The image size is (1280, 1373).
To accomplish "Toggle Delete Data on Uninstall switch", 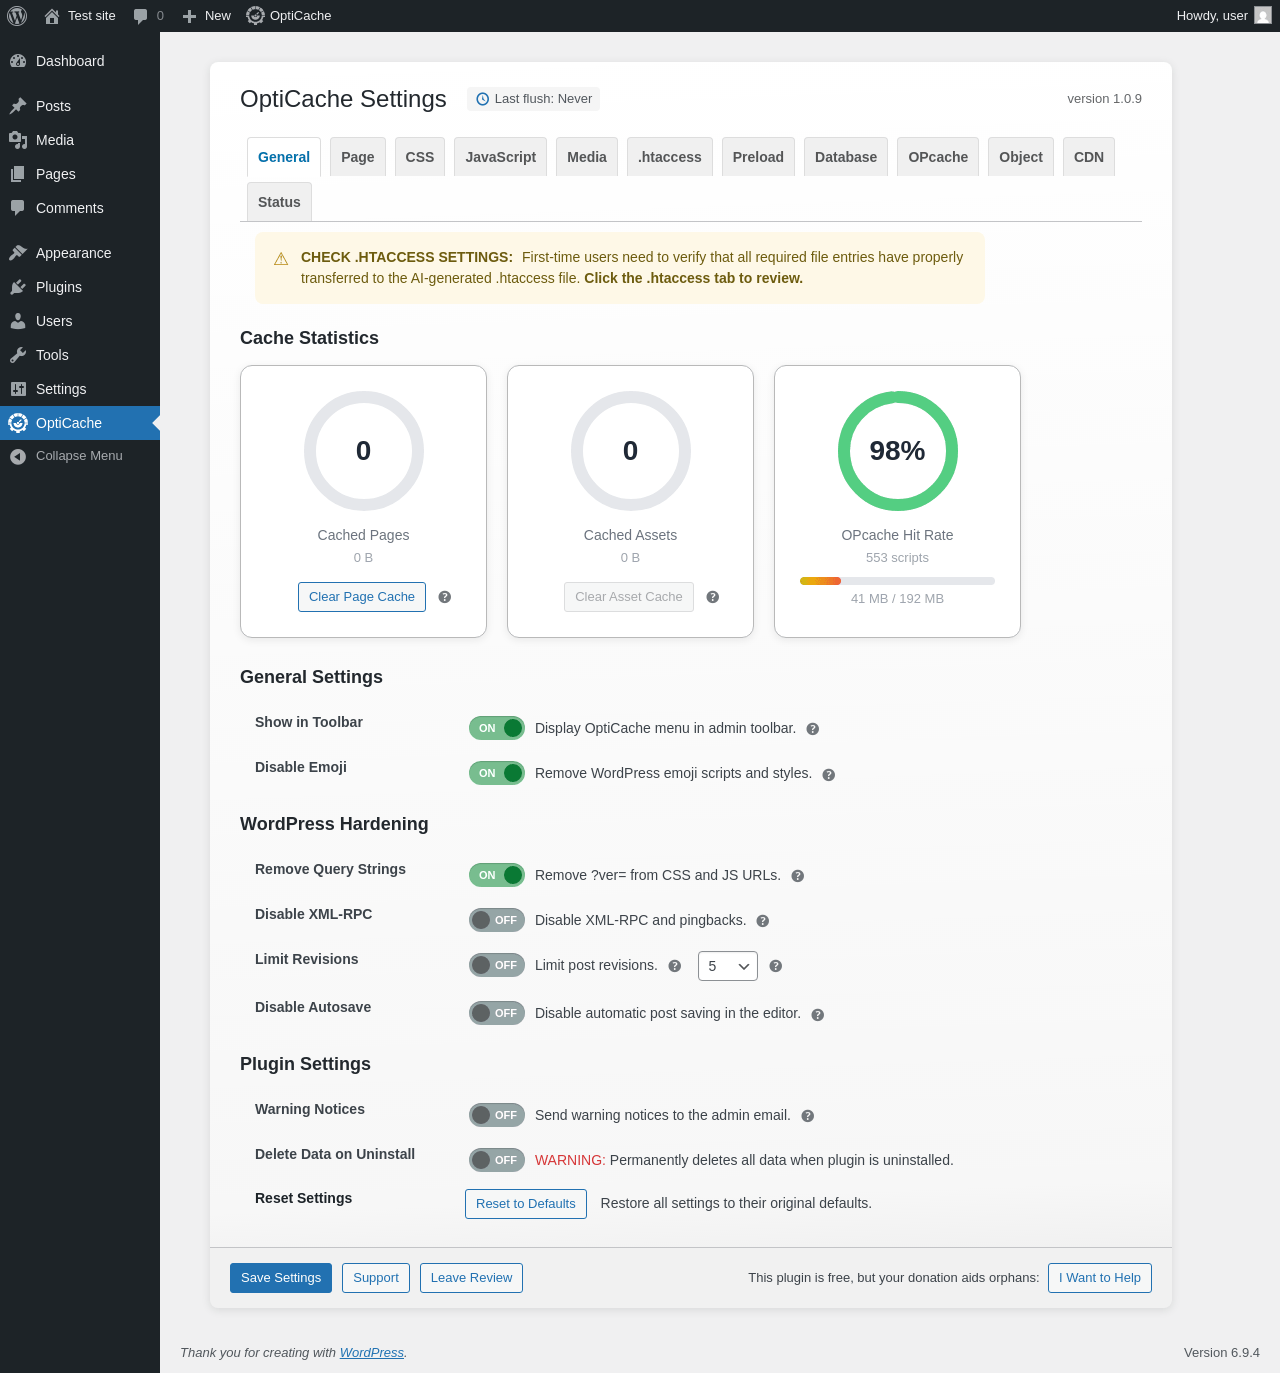I will (497, 1160).
